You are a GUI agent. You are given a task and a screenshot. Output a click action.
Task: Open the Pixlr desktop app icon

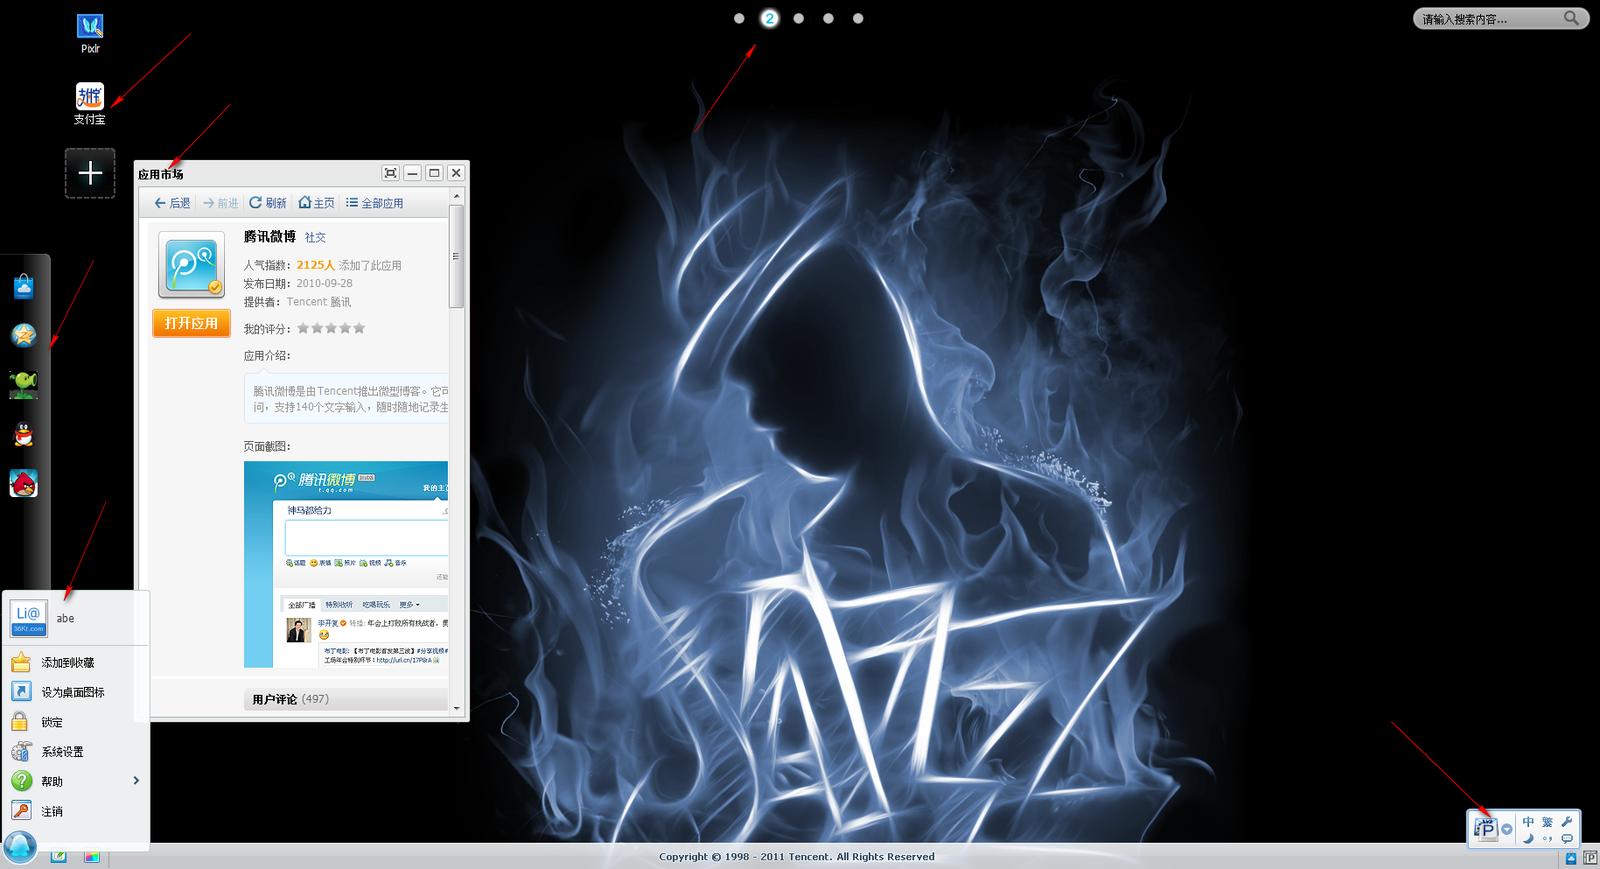click(90, 26)
